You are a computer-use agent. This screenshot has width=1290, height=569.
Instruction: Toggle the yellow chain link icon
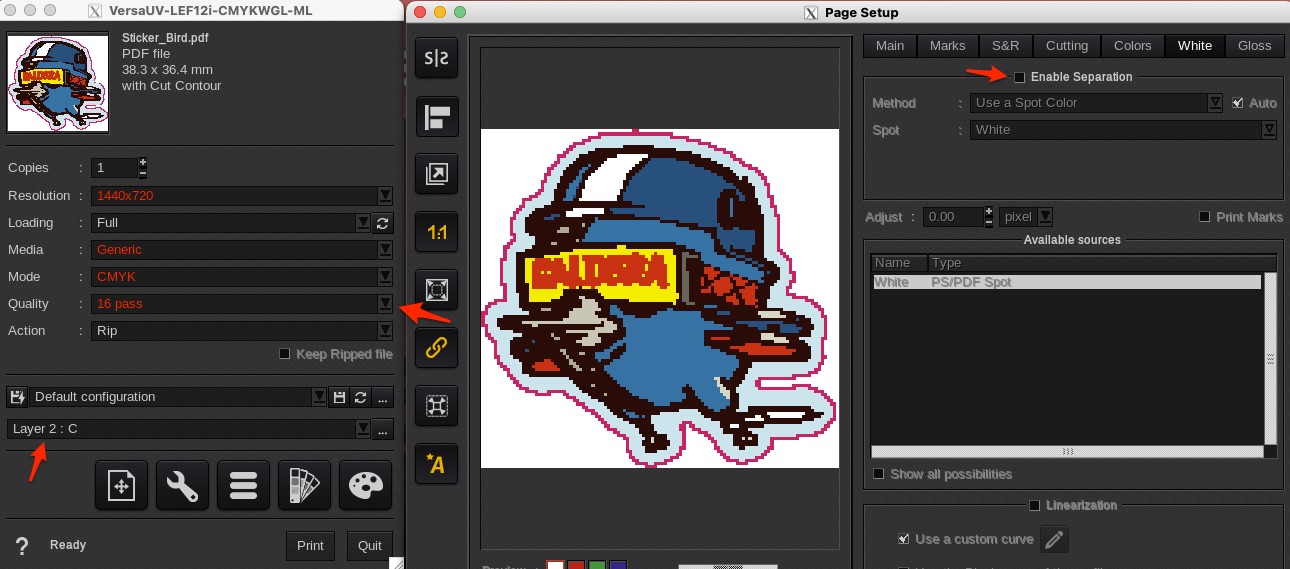437,348
